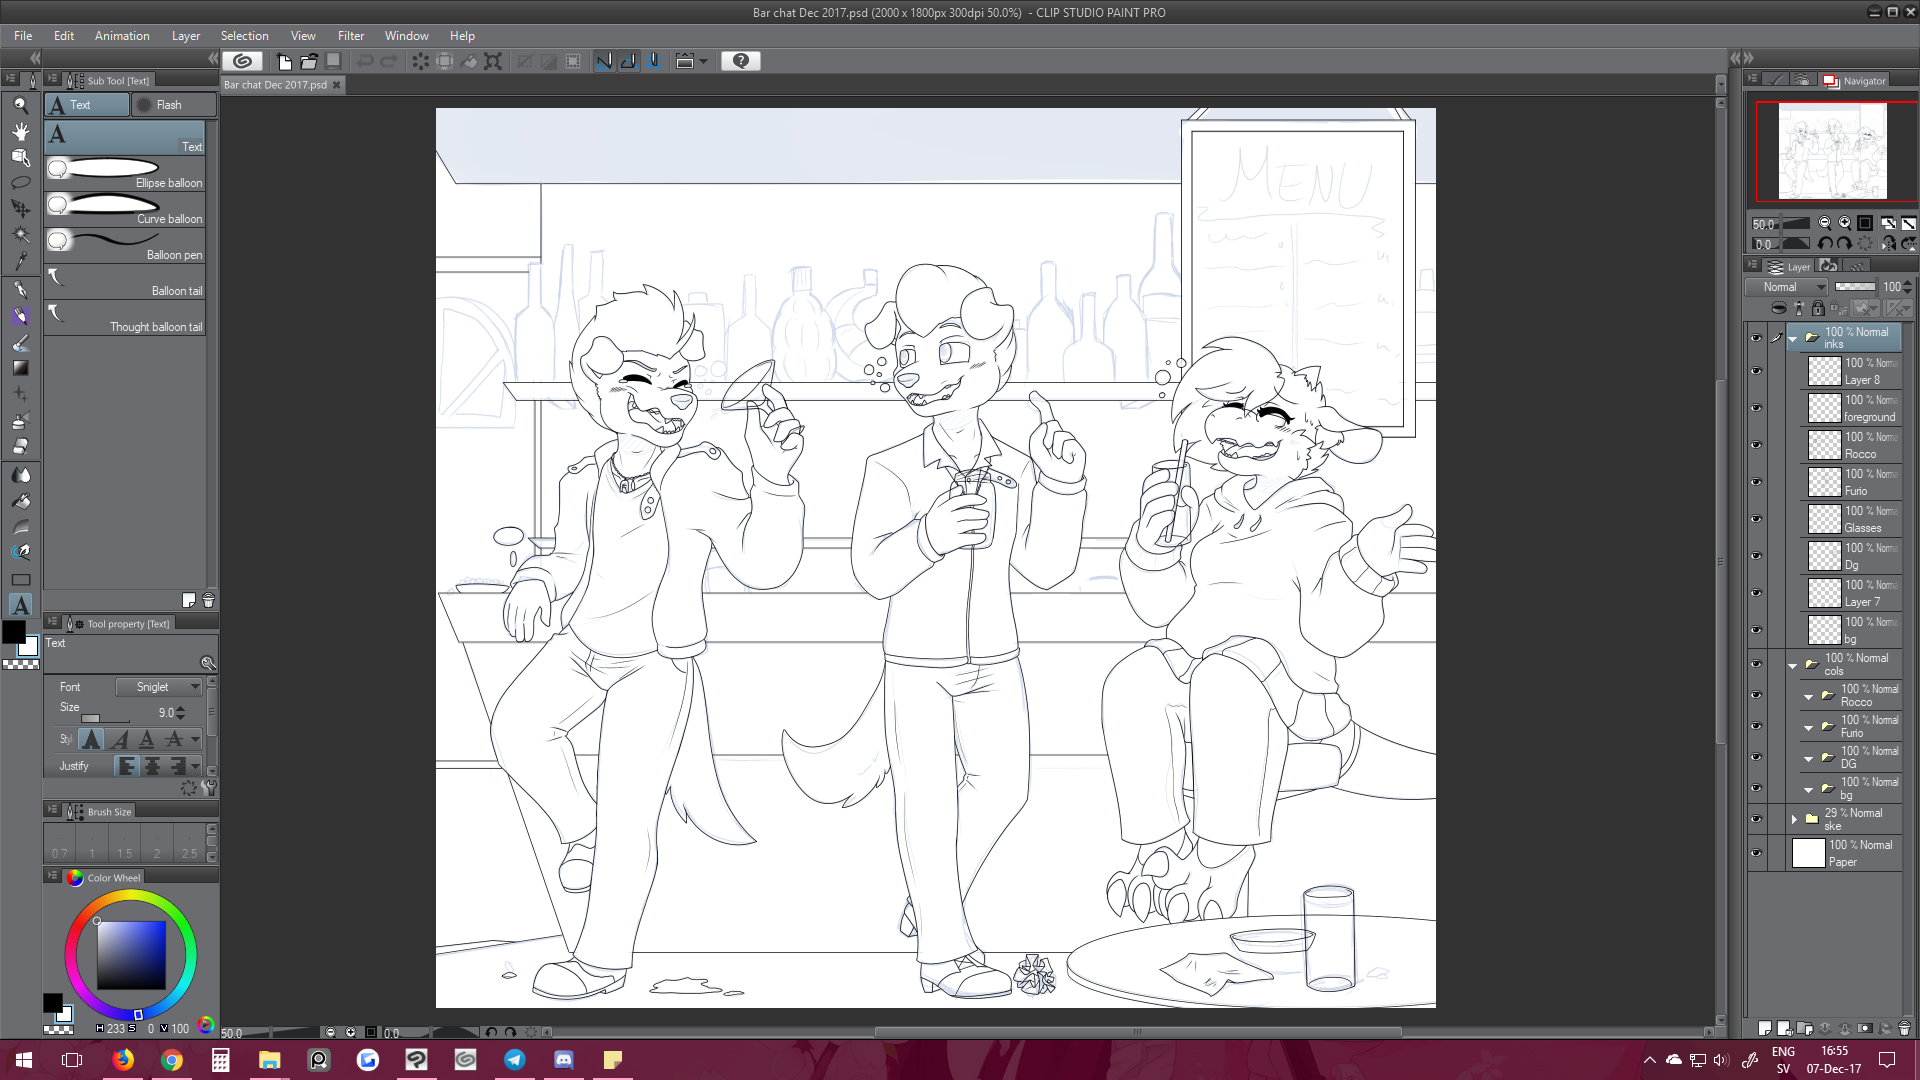
Task: Toggle visibility of the ske folder
Action: click(1756, 819)
